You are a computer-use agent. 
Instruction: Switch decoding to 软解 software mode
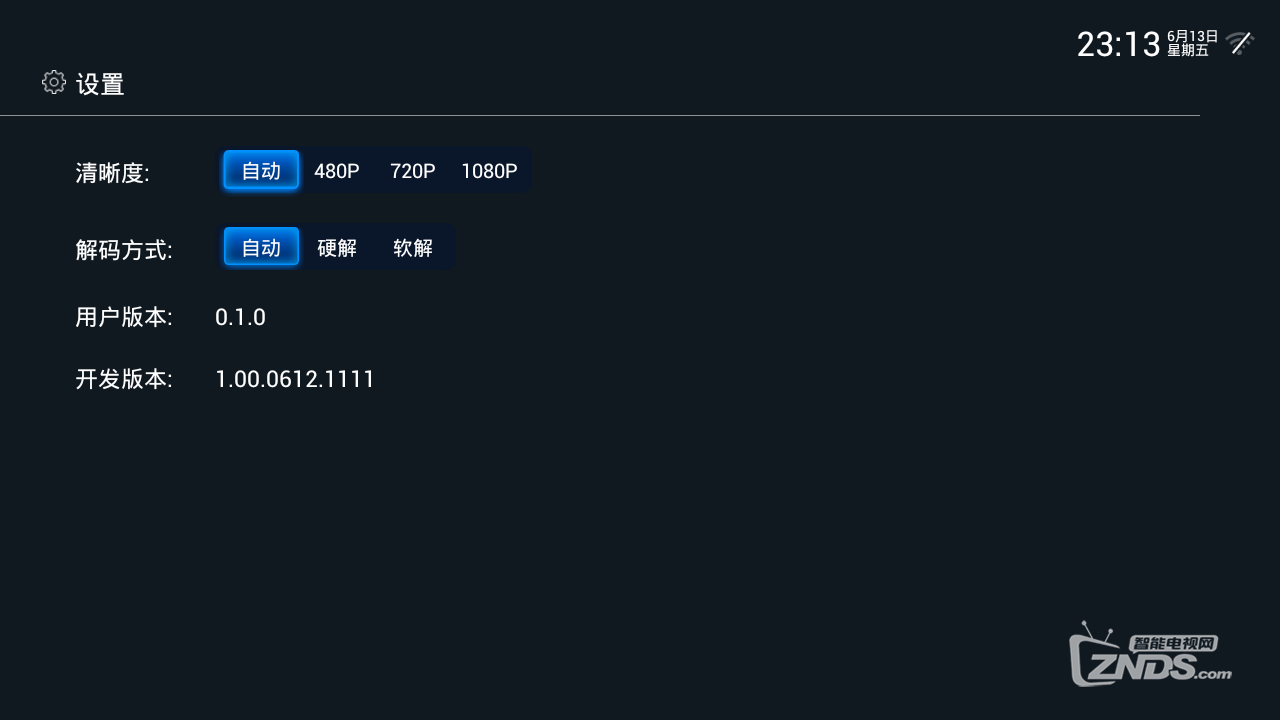413,247
